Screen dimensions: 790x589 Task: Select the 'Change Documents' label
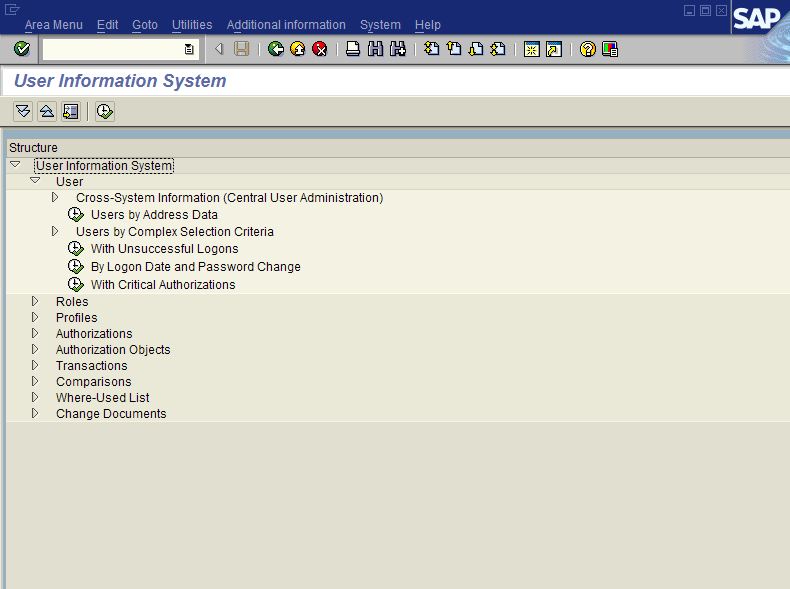pos(111,414)
